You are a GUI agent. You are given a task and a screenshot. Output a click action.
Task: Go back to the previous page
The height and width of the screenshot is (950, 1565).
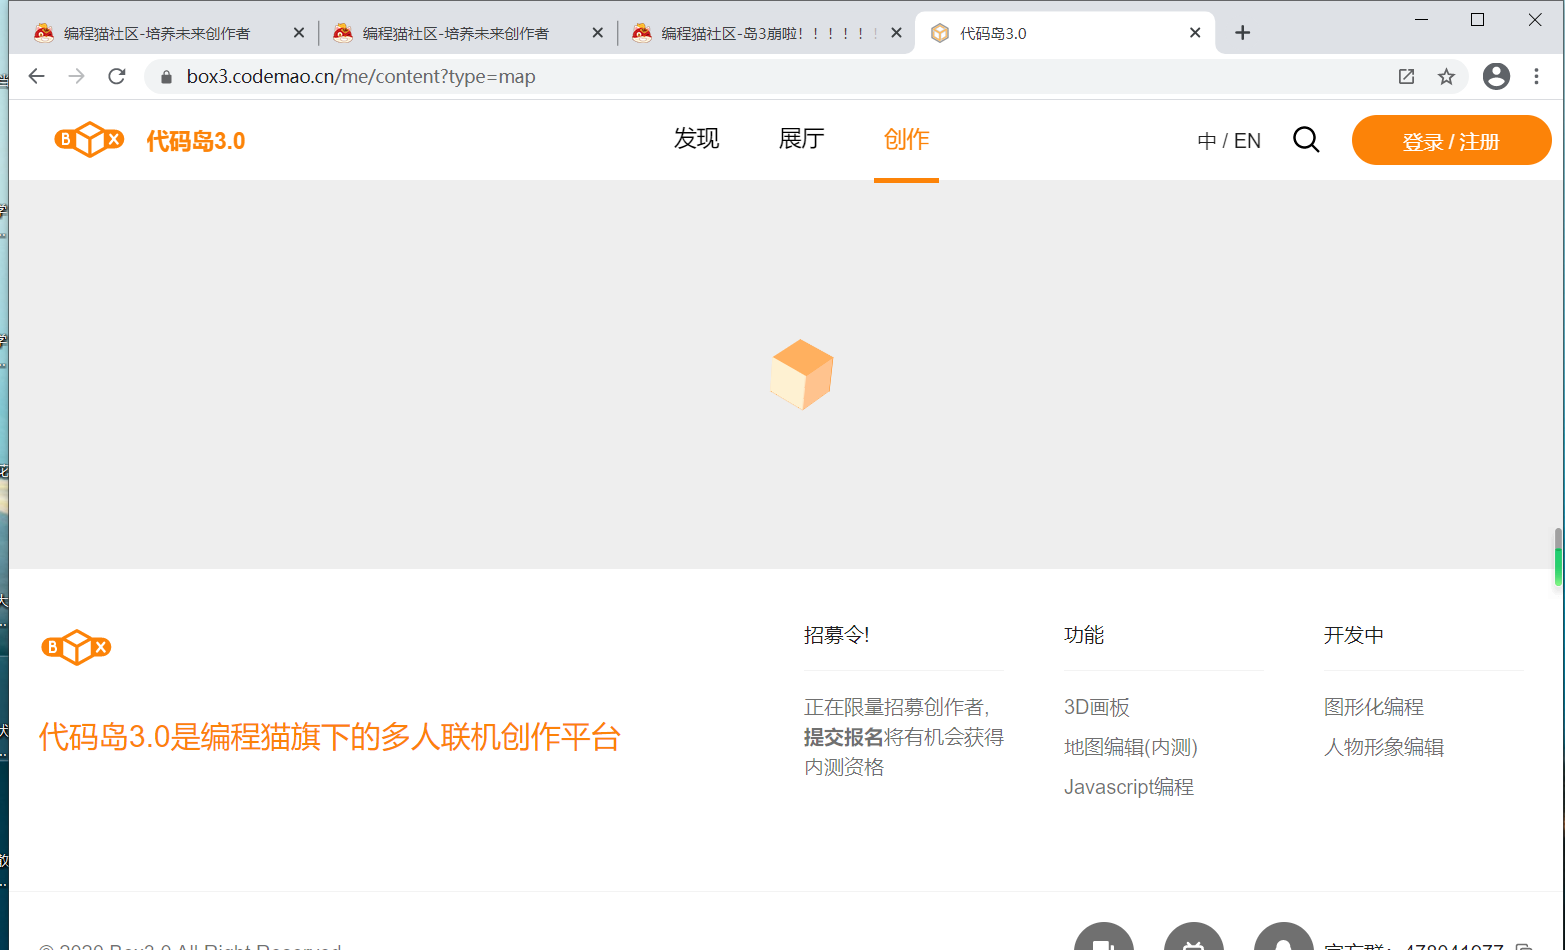tap(37, 76)
